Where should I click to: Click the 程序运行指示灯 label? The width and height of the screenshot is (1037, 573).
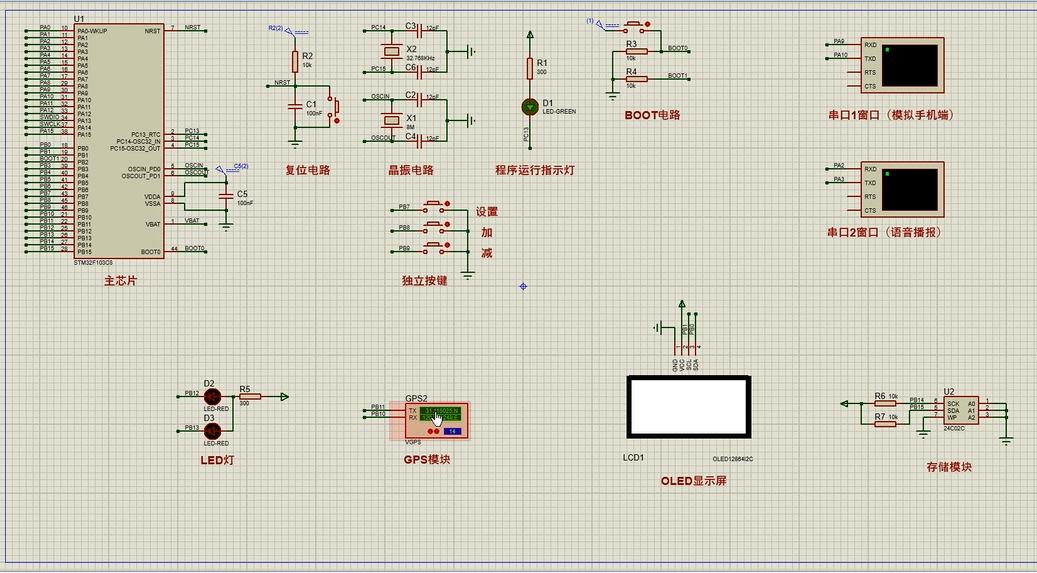click(x=535, y=170)
